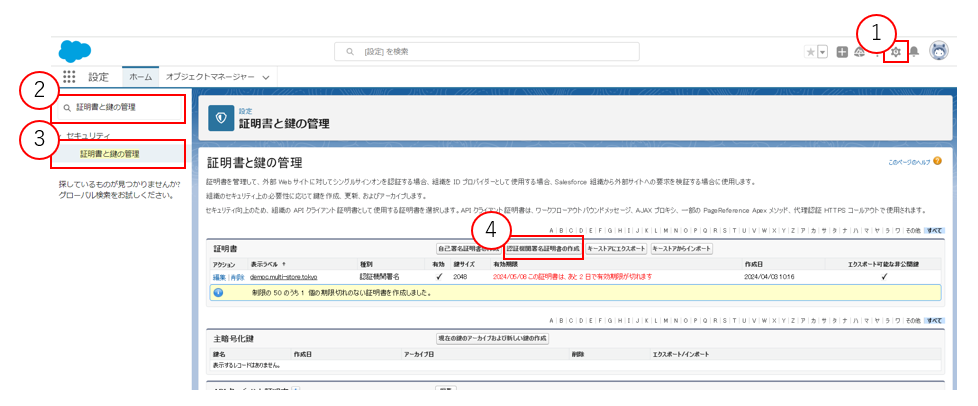Click the Salesforce cloud logo
This screenshot has height=406, width=978.
pyautogui.click(x=75, y=51)
